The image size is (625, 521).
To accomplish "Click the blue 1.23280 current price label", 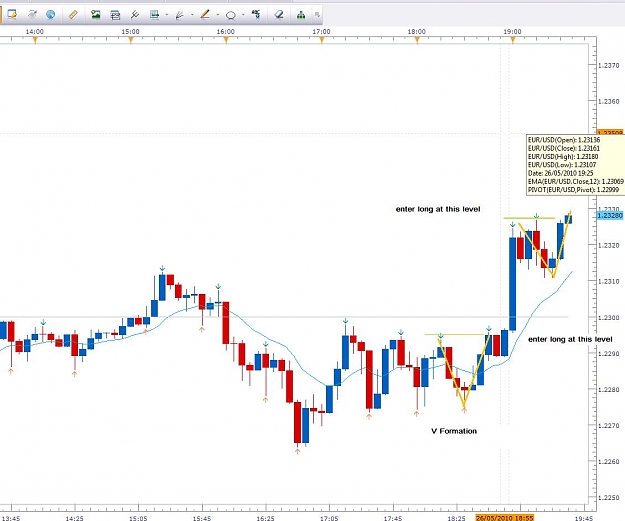I will point(610,215).
